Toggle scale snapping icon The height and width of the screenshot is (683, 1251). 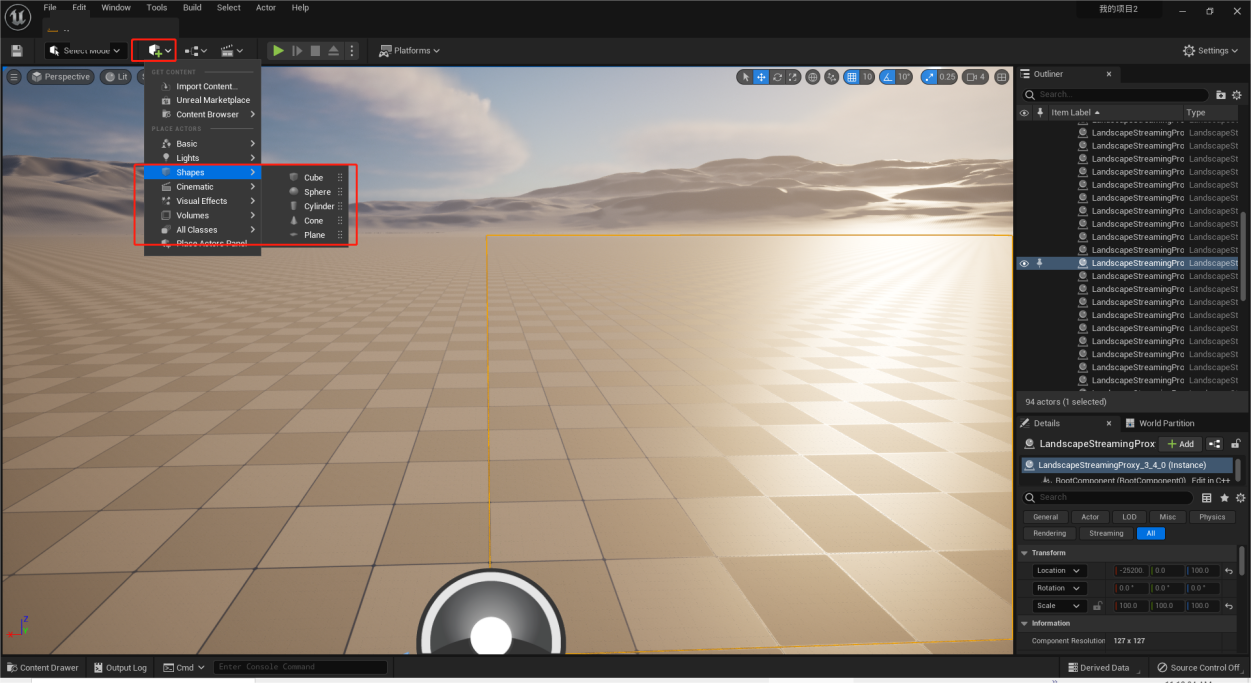[x=929, y=77]
